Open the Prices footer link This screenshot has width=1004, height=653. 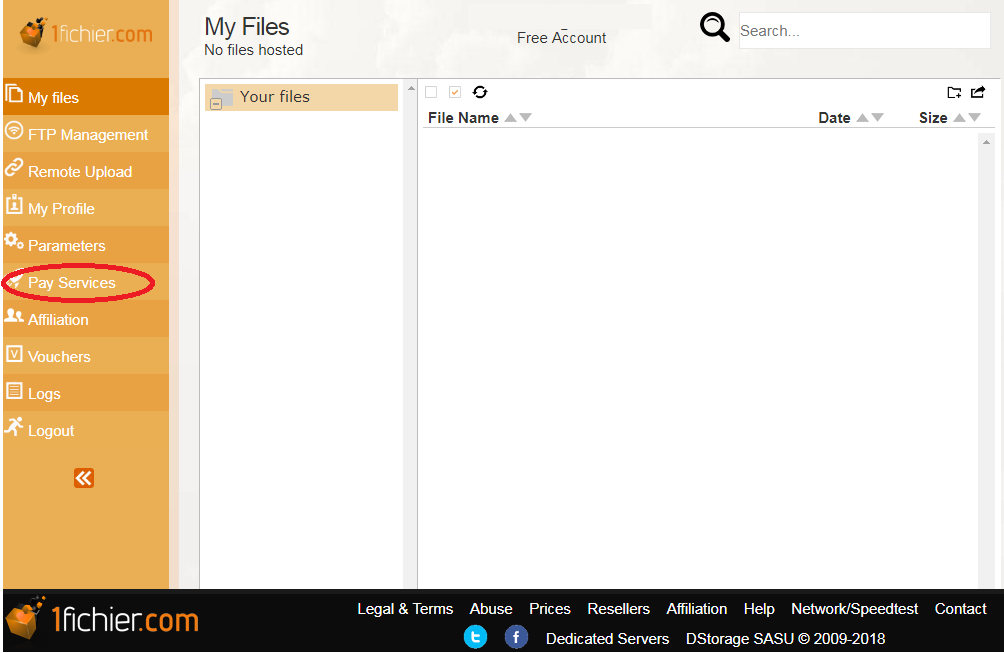[x=549, y=609]
